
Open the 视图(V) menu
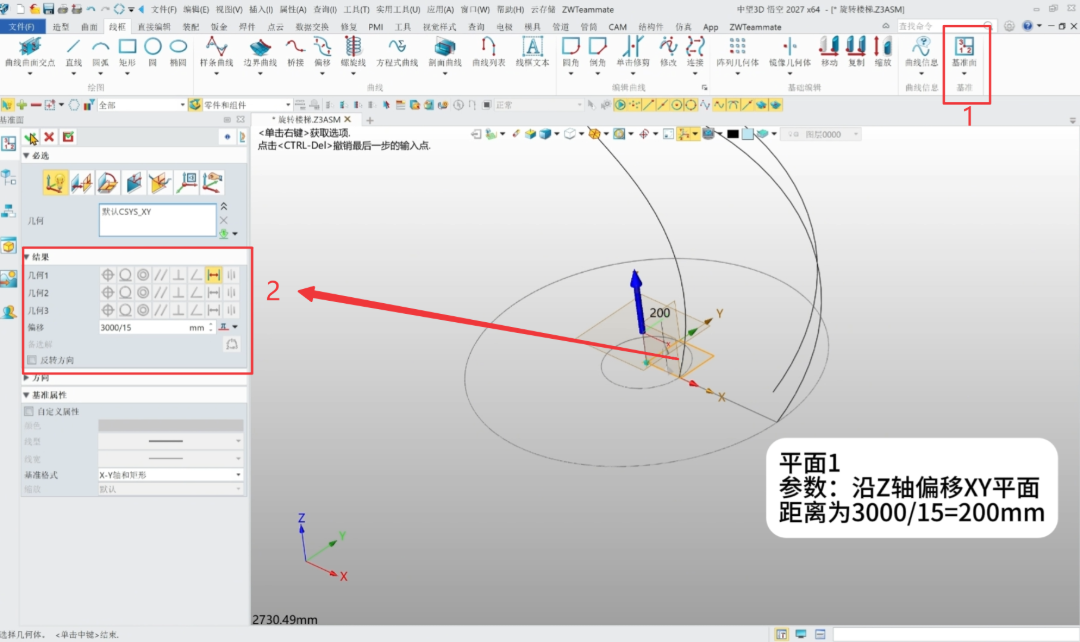coord(229,10)
